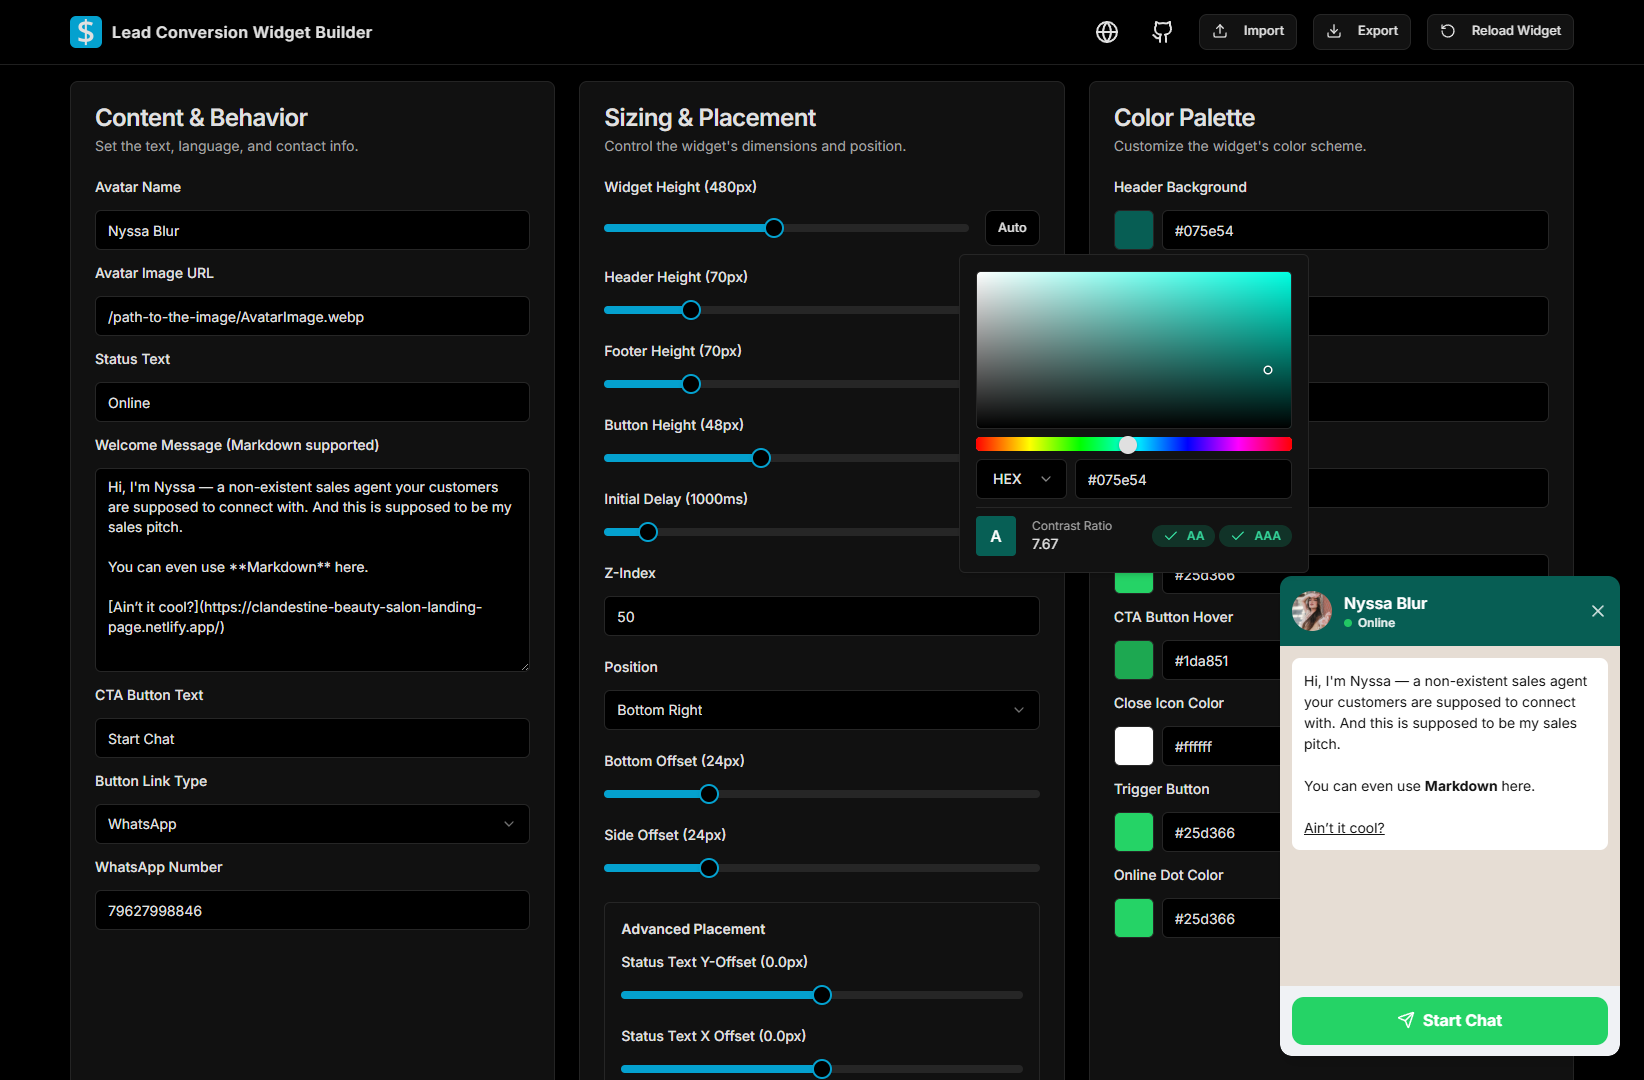This screenshot has width=1644, height=1080.
Task: Click the Export button
Action: pyautogui.click(x=1362, y=32)
